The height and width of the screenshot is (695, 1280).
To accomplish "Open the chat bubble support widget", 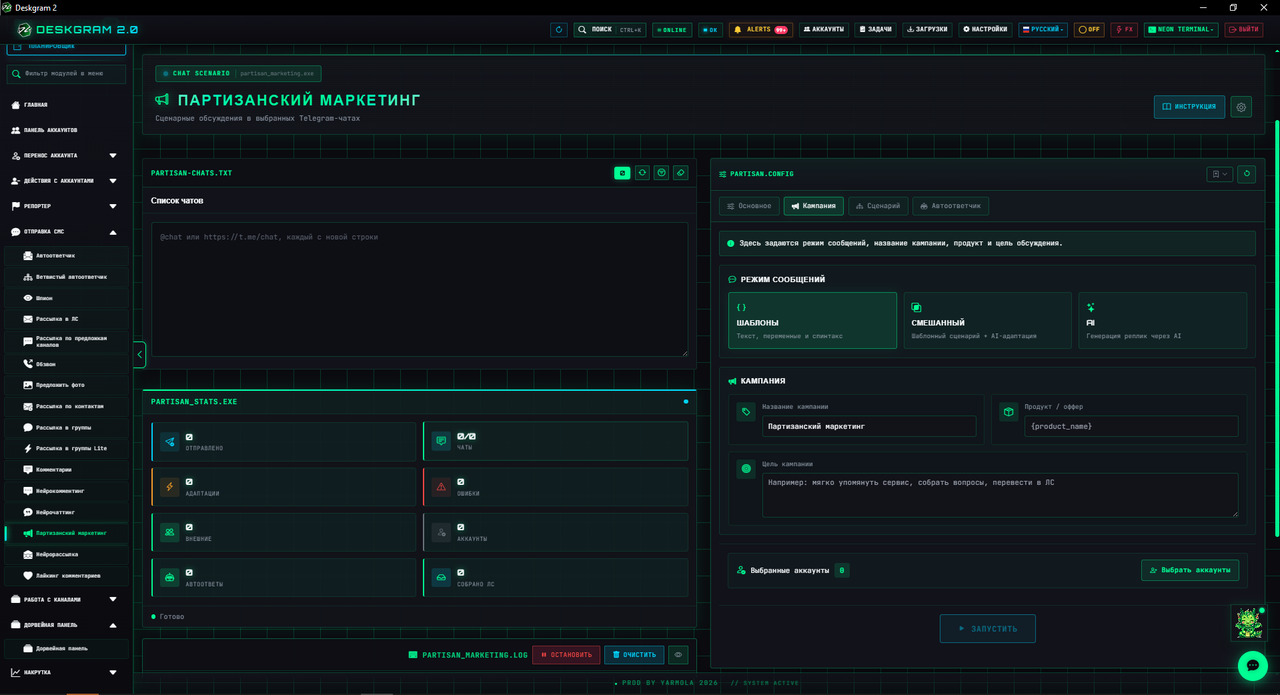I will [1252, 666].
